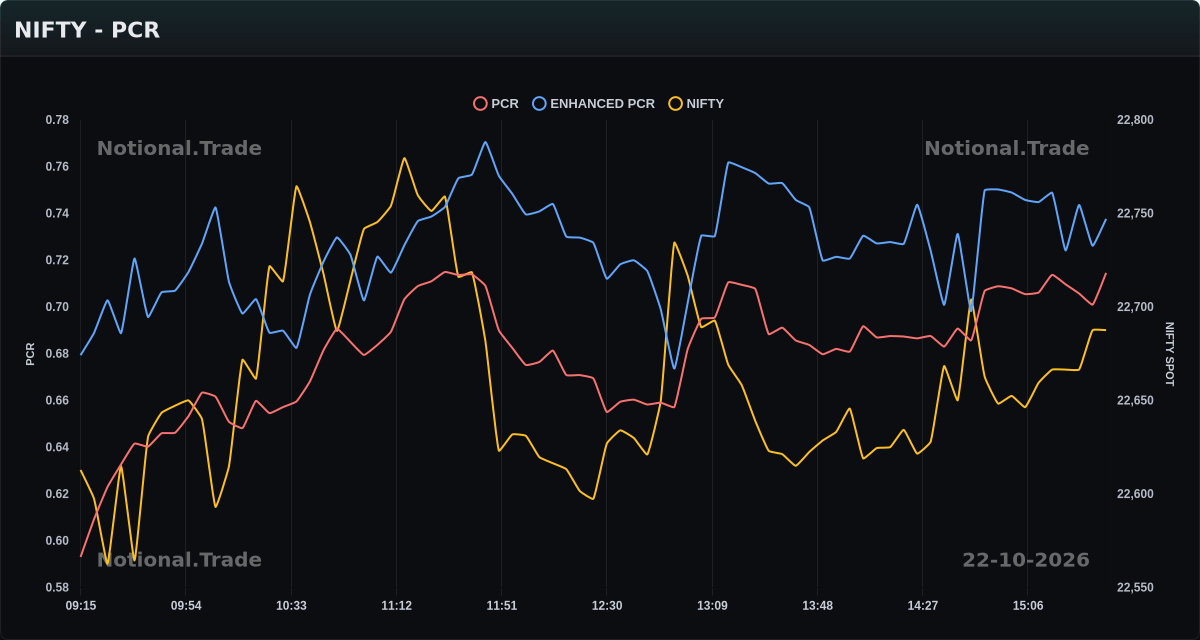Click the NIFTY - PCR chart title
The width and height of the screenshot is (1200, 640).
pos(87,30)
